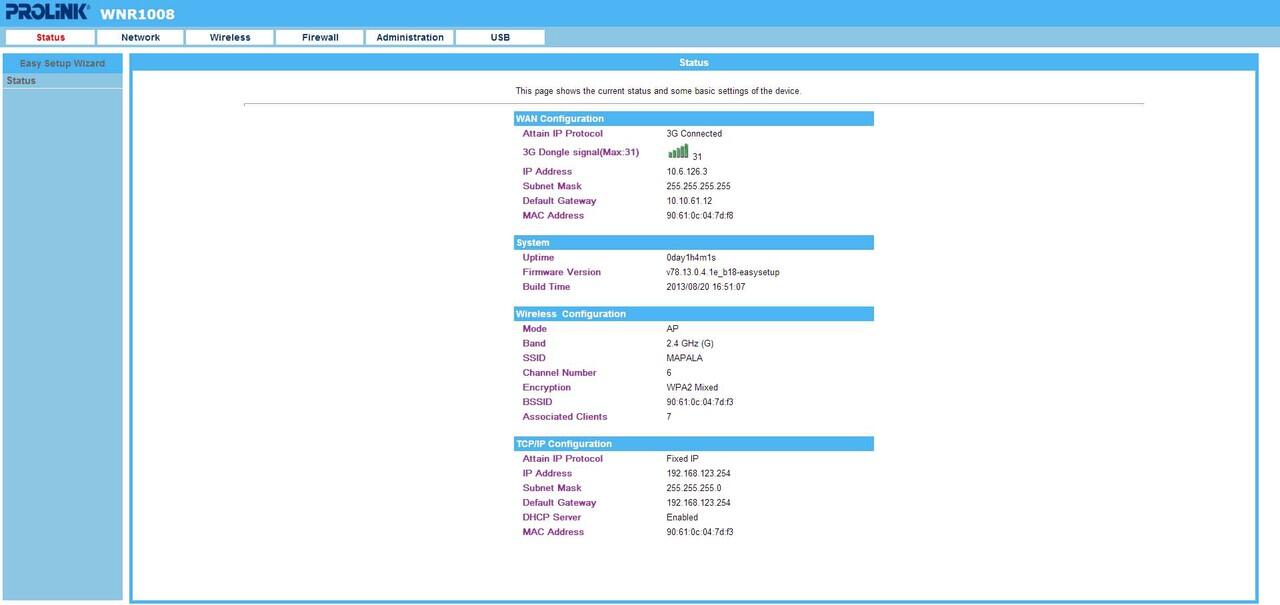This screenshot has height=605, width=1280.
Task: Click the SSID value MAPALA
Action: point(684,358)
